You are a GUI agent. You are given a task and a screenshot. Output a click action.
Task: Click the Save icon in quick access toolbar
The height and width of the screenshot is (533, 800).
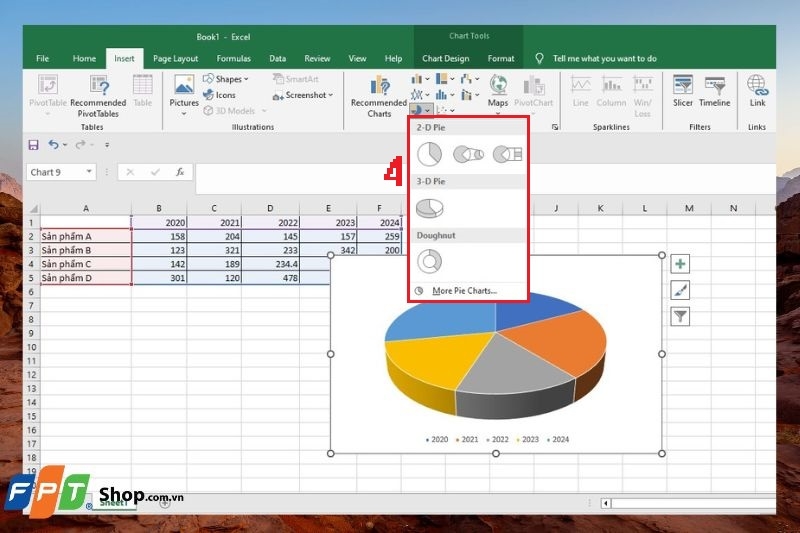(33, 145)
